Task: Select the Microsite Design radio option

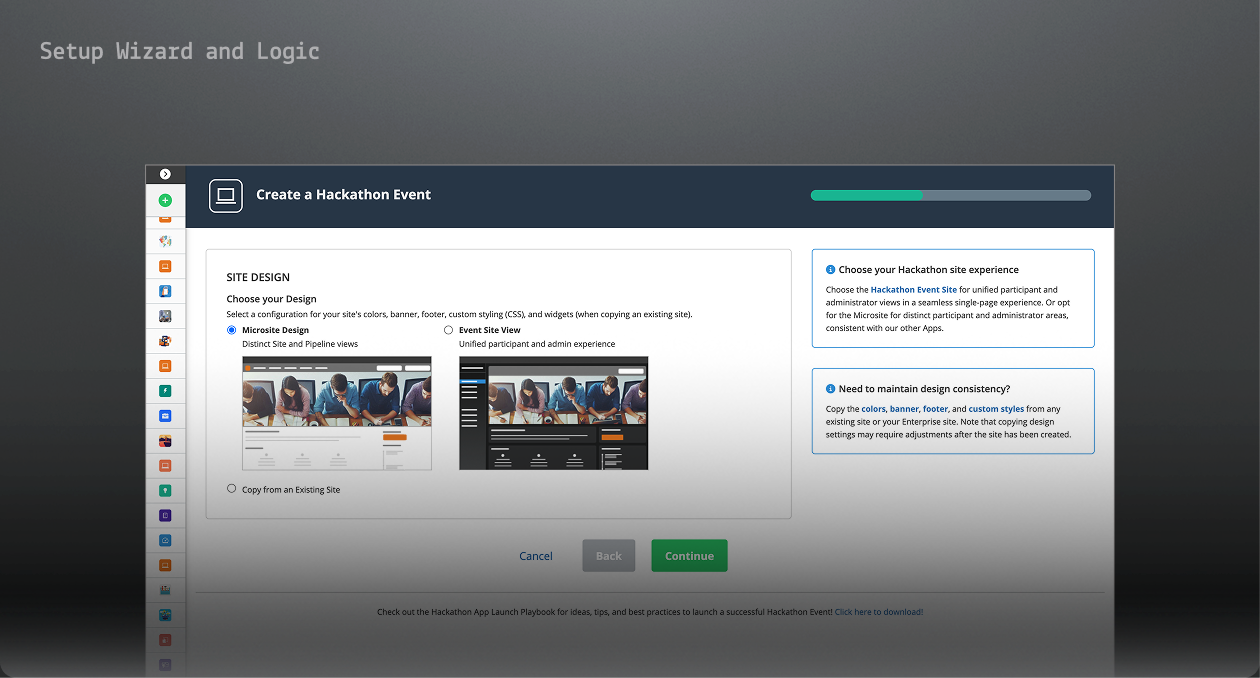Action: [232, 330]
